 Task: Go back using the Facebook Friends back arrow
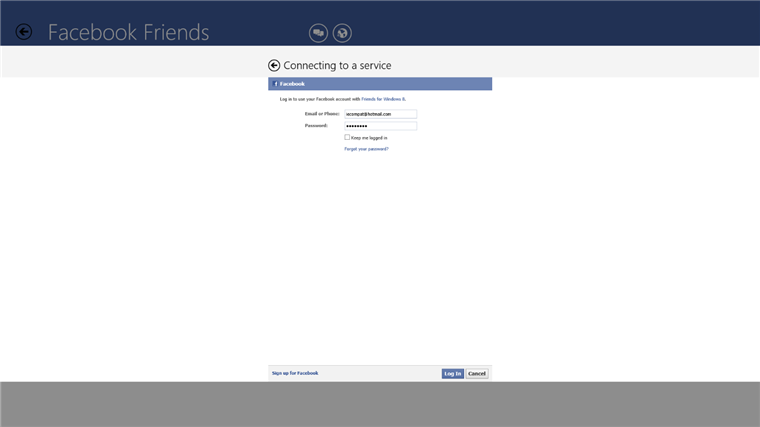tap(23, 32)
